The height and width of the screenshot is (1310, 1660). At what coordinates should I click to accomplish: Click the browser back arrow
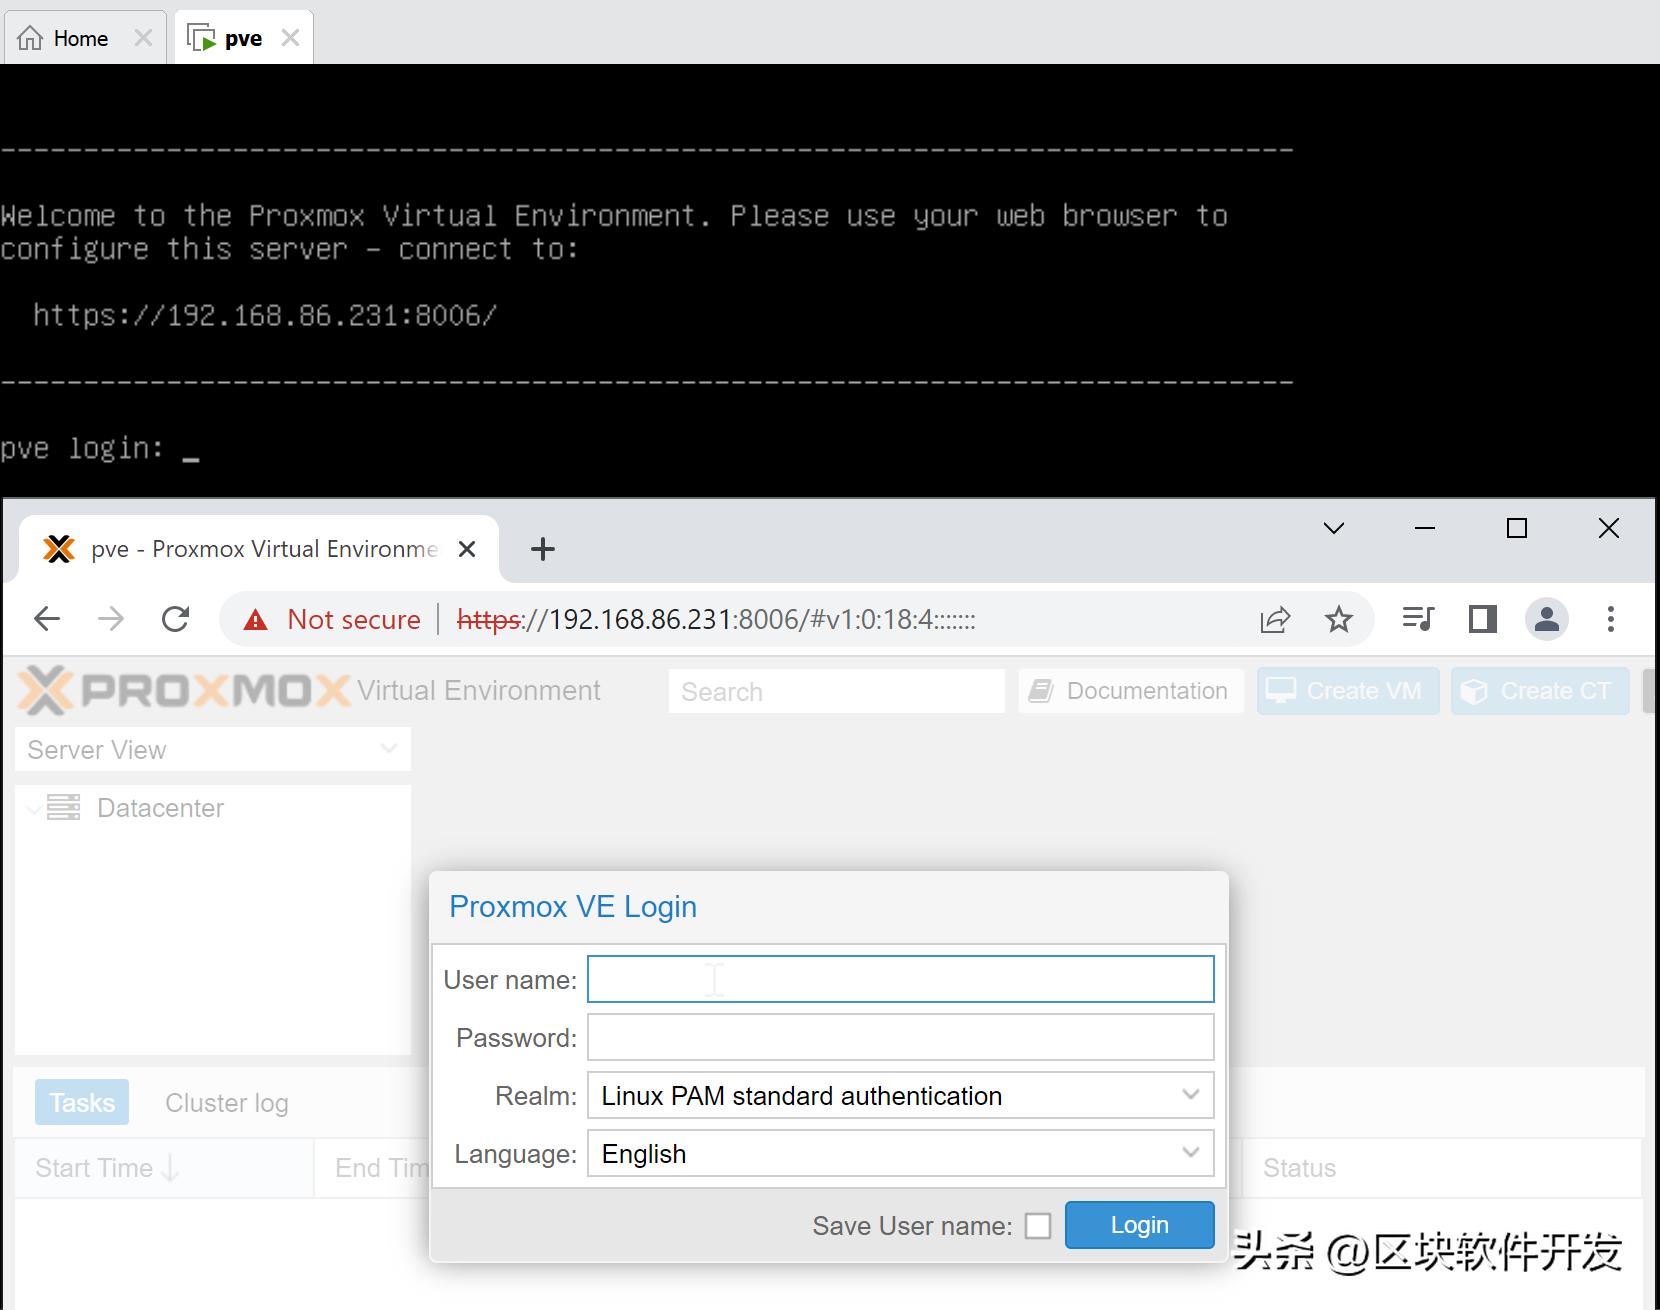(x=46, y=619)
